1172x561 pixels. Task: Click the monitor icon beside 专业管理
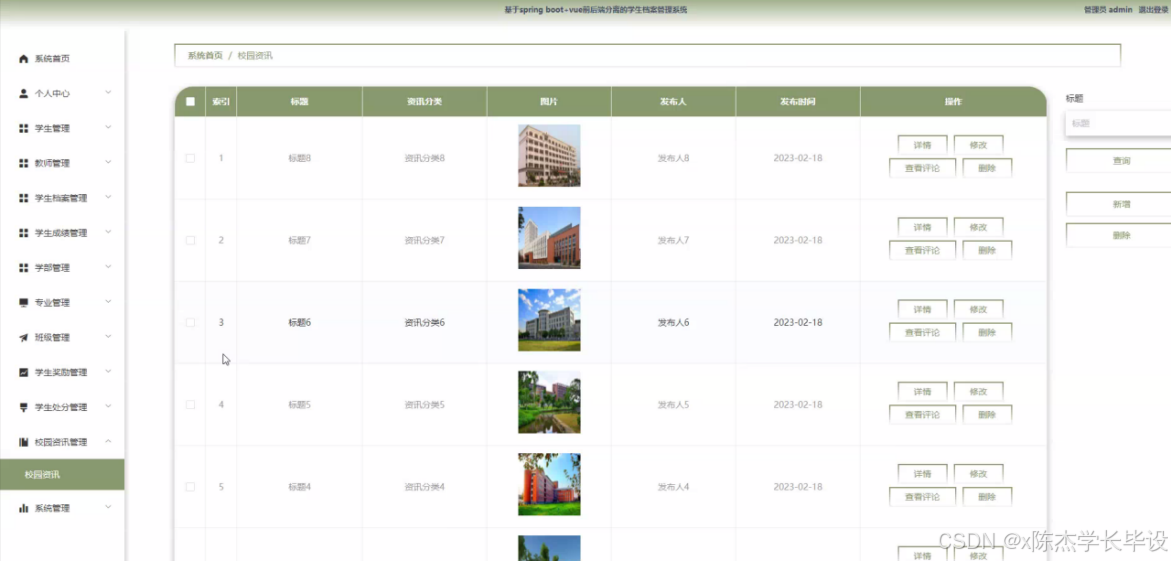pos(23,303)
